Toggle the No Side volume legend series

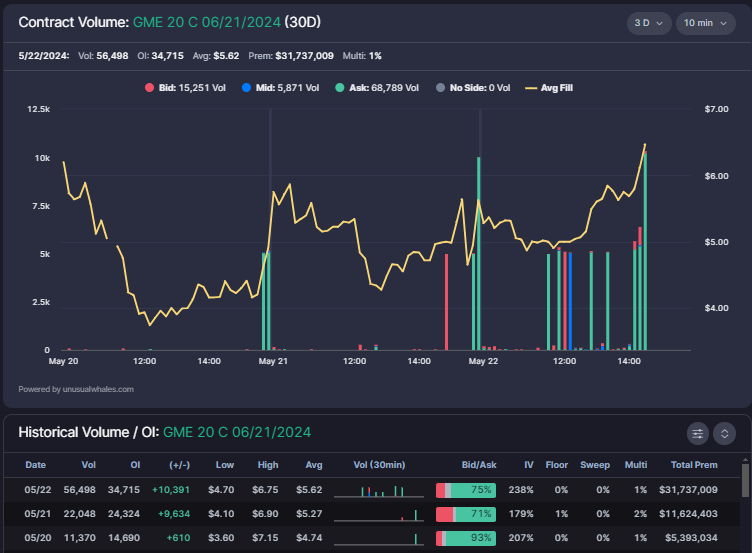[x=473, y=88]
